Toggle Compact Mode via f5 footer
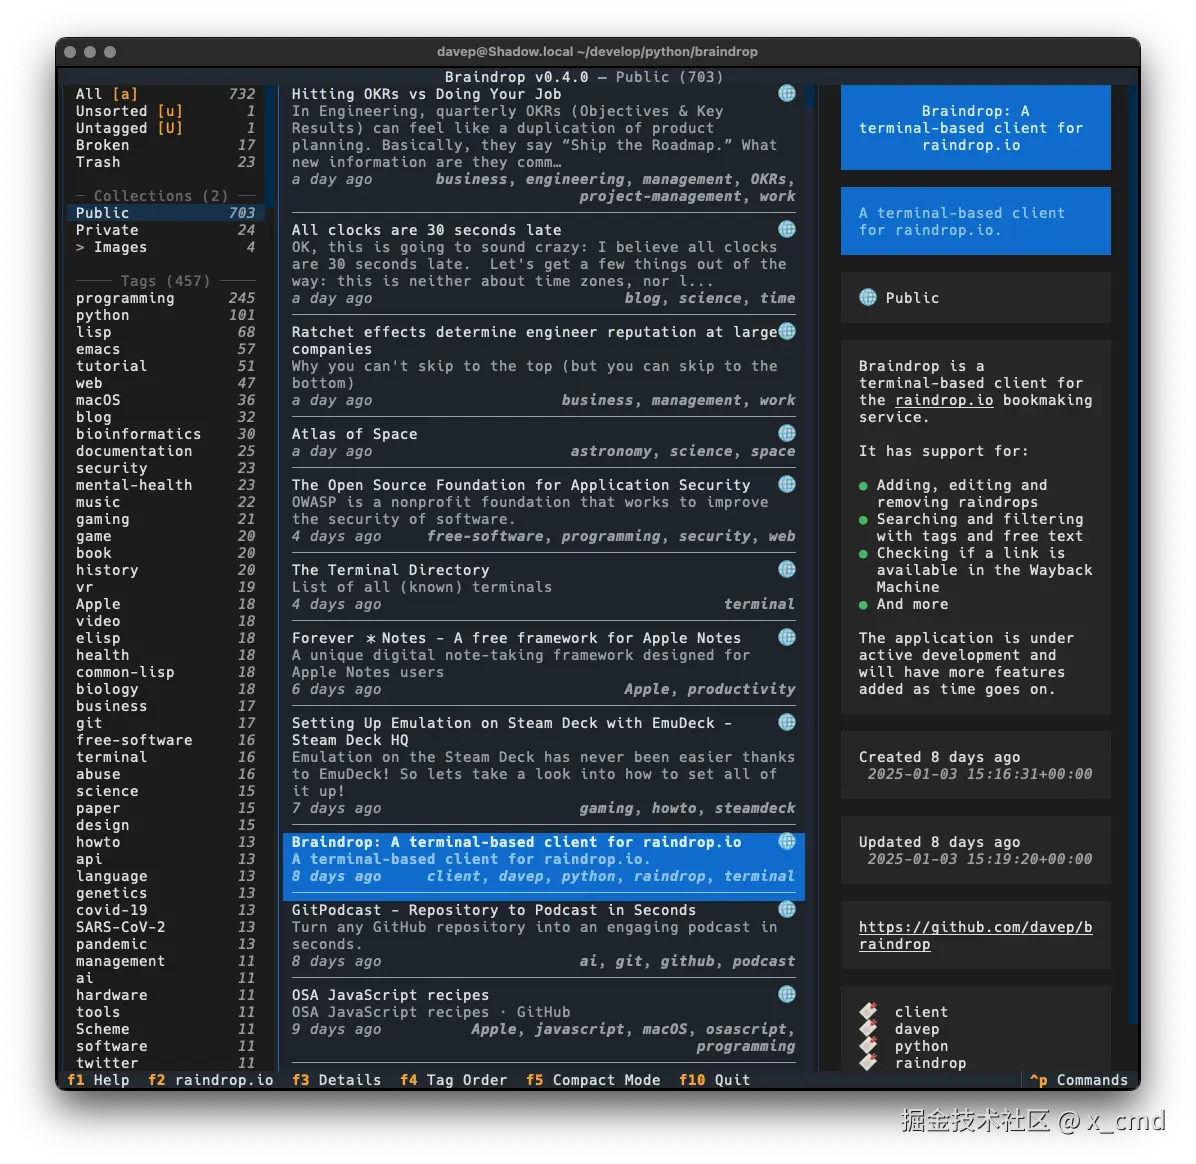The width and height of the screenshot is (1196, 1164). [x=593, y=1079]
